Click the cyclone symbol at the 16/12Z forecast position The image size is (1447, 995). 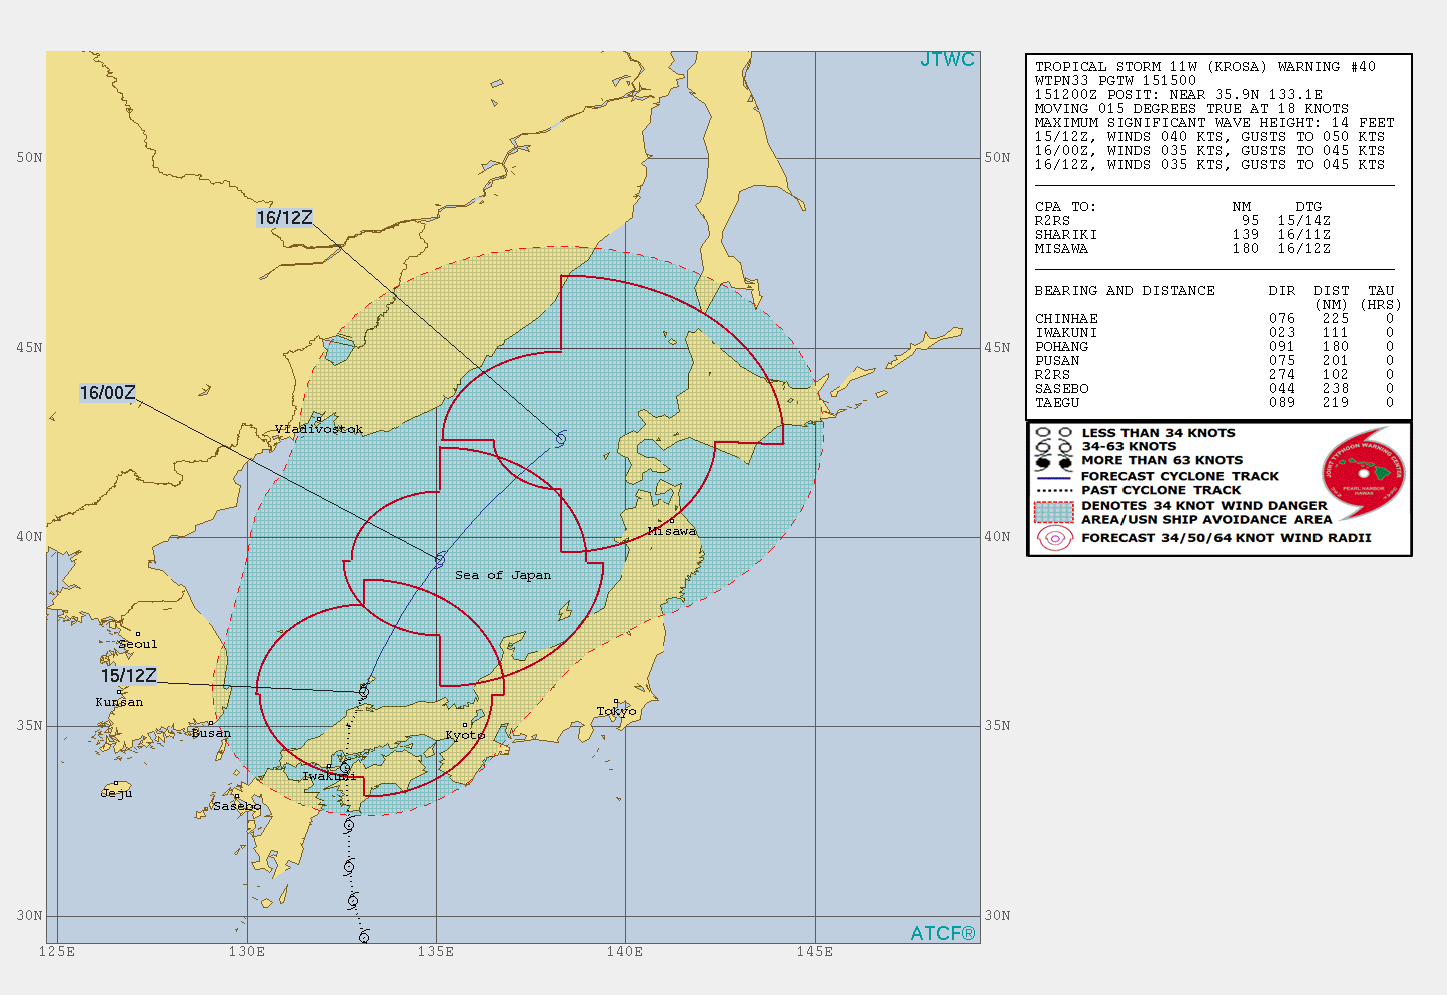(x=561, y=438)
